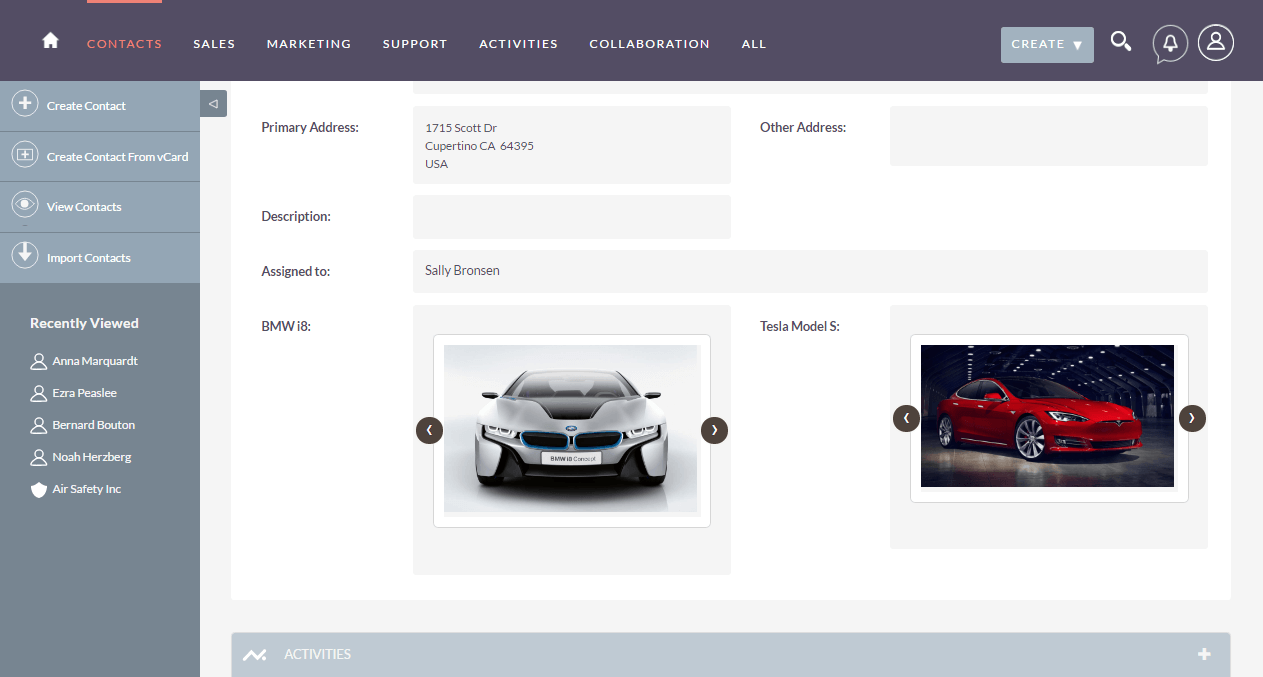Click Create Contact From vCard link
Image resolution: width=1263 pixels, height=677 pixels.
point(117,157)
